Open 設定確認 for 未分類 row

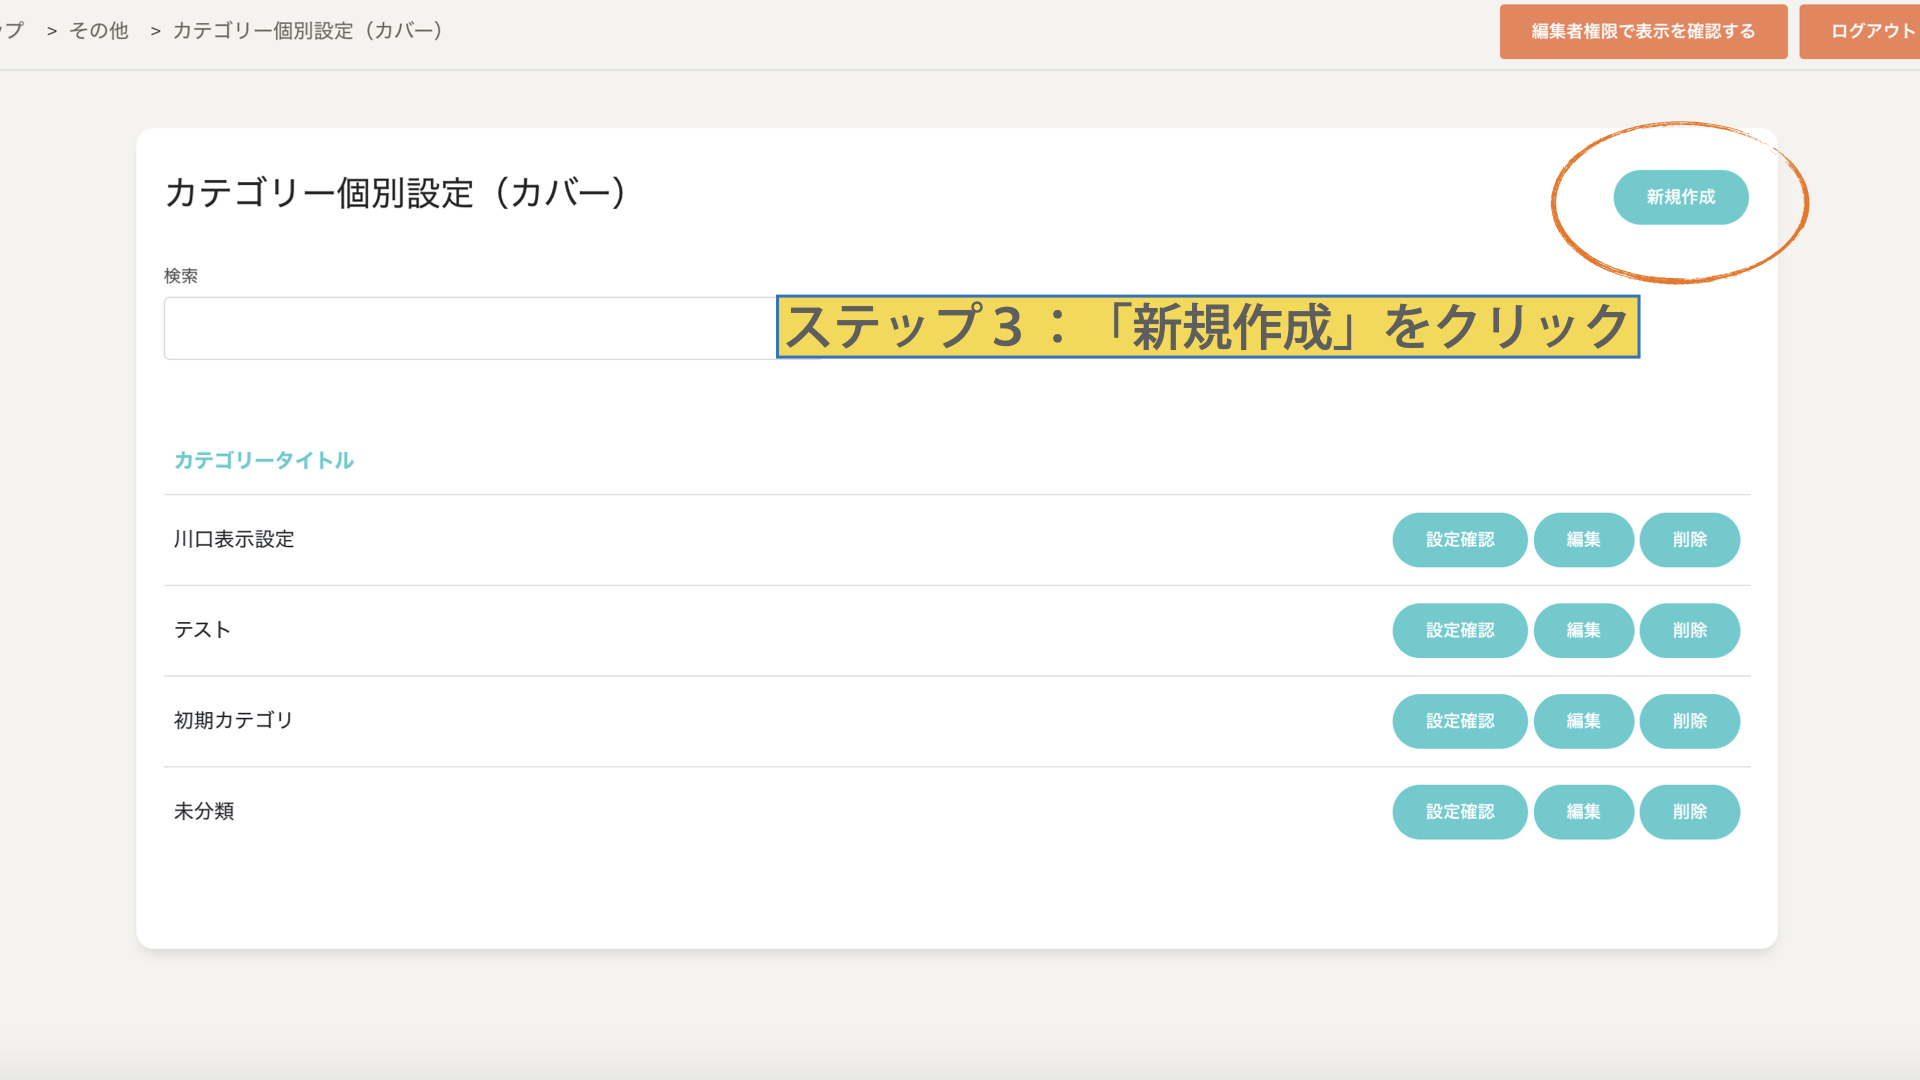1459,812
